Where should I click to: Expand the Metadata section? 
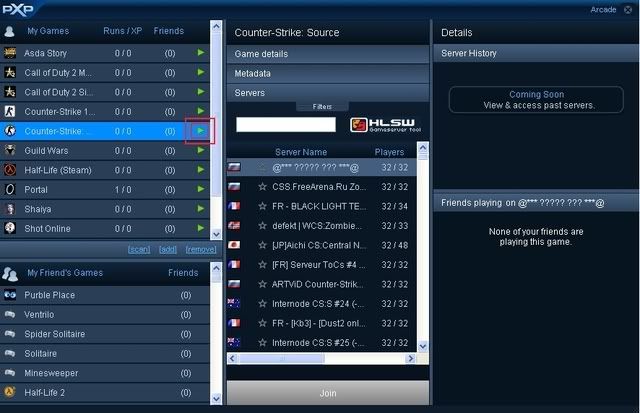point(328,73)
